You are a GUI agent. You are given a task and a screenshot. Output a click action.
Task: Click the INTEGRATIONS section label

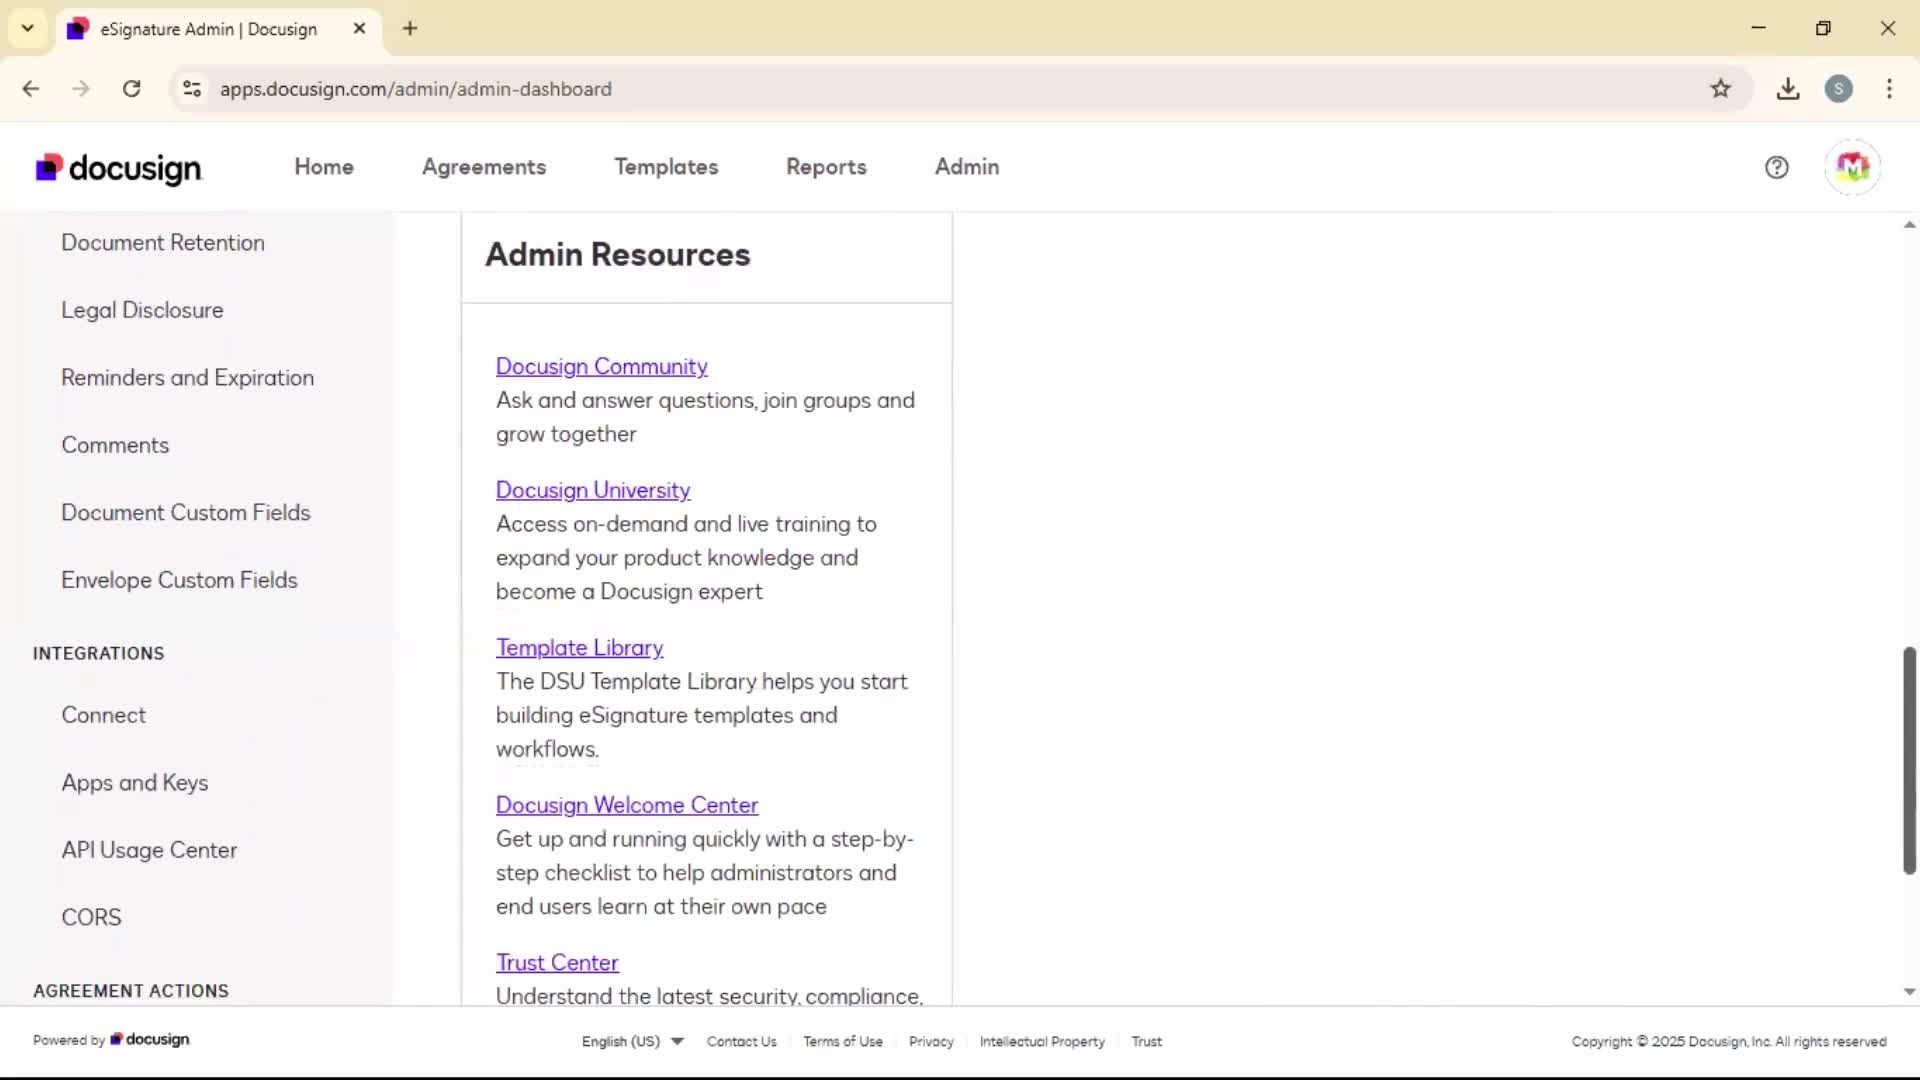point(98,654)
